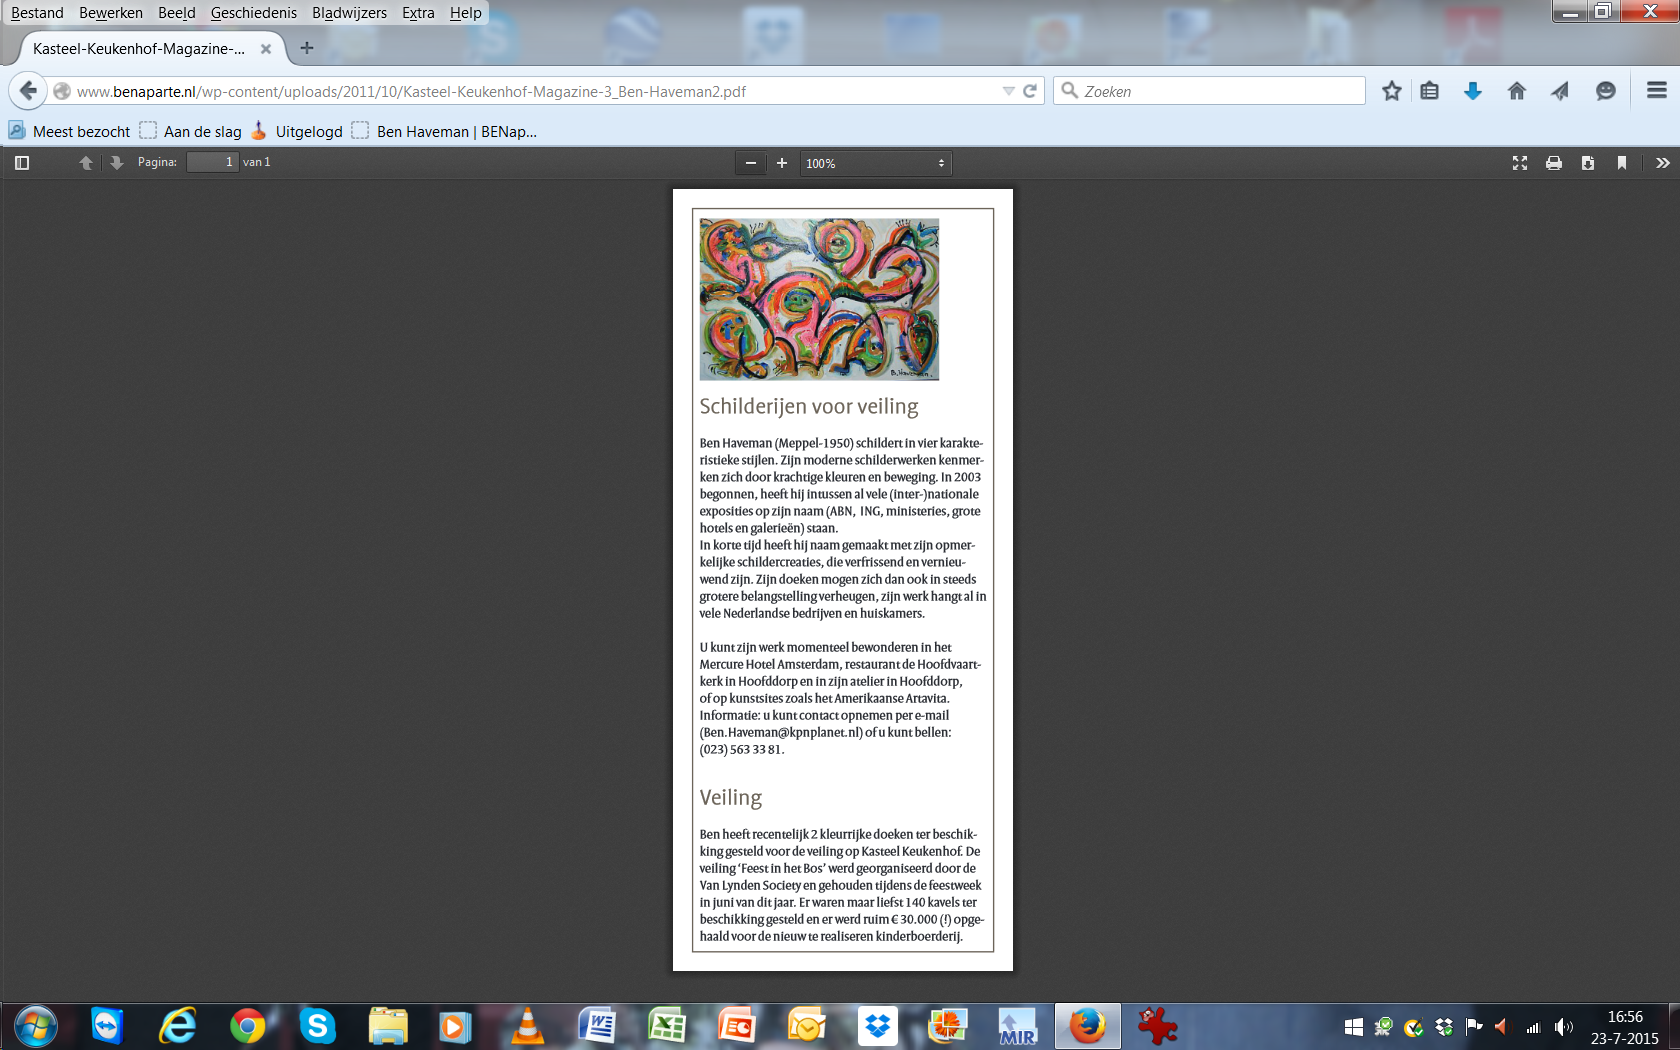Zoom in the PDF
Screen dimensions: 1680x1050
pos(782,163)
